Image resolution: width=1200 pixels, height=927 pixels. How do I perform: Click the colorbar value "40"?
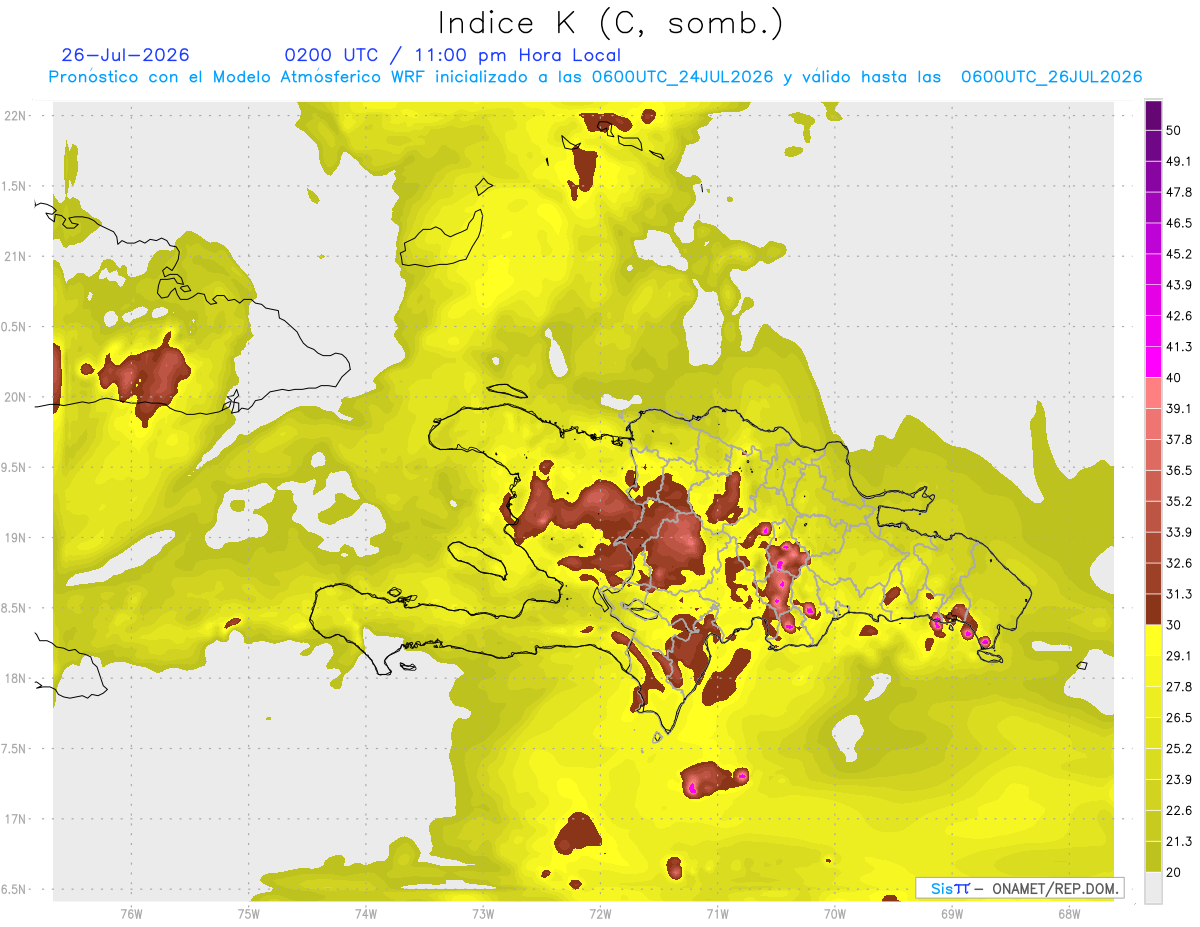coord(1174,377)
